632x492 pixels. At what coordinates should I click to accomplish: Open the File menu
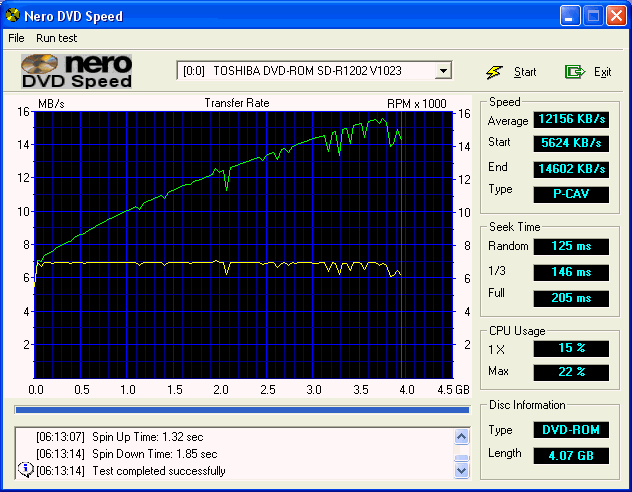pos(17,38)
